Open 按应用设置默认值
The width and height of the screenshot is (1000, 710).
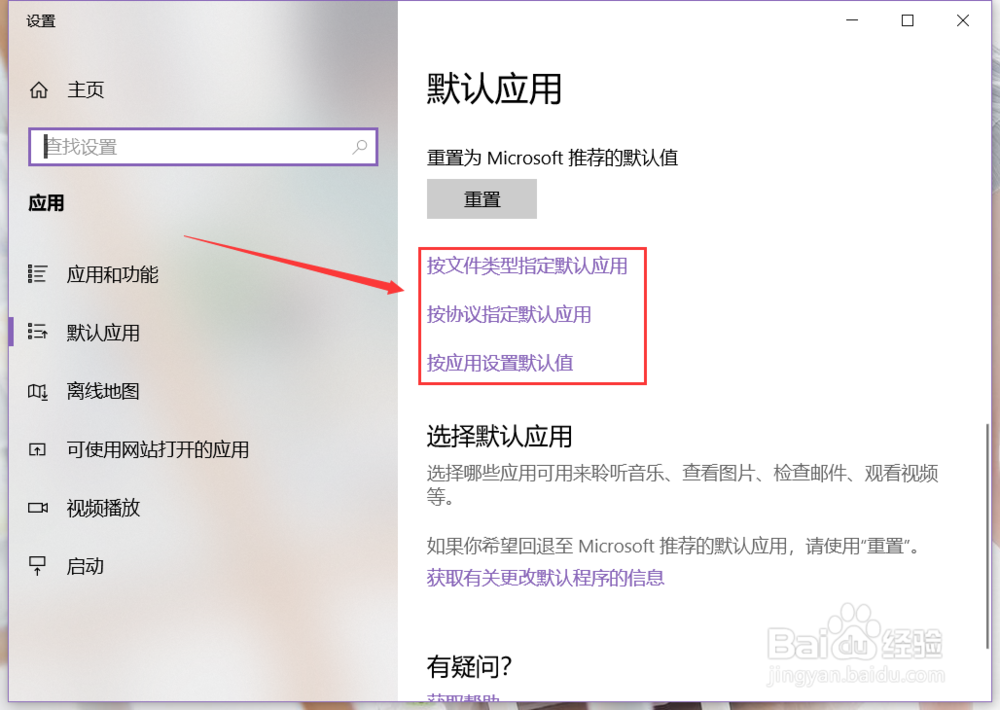click(x=499, y=363)
